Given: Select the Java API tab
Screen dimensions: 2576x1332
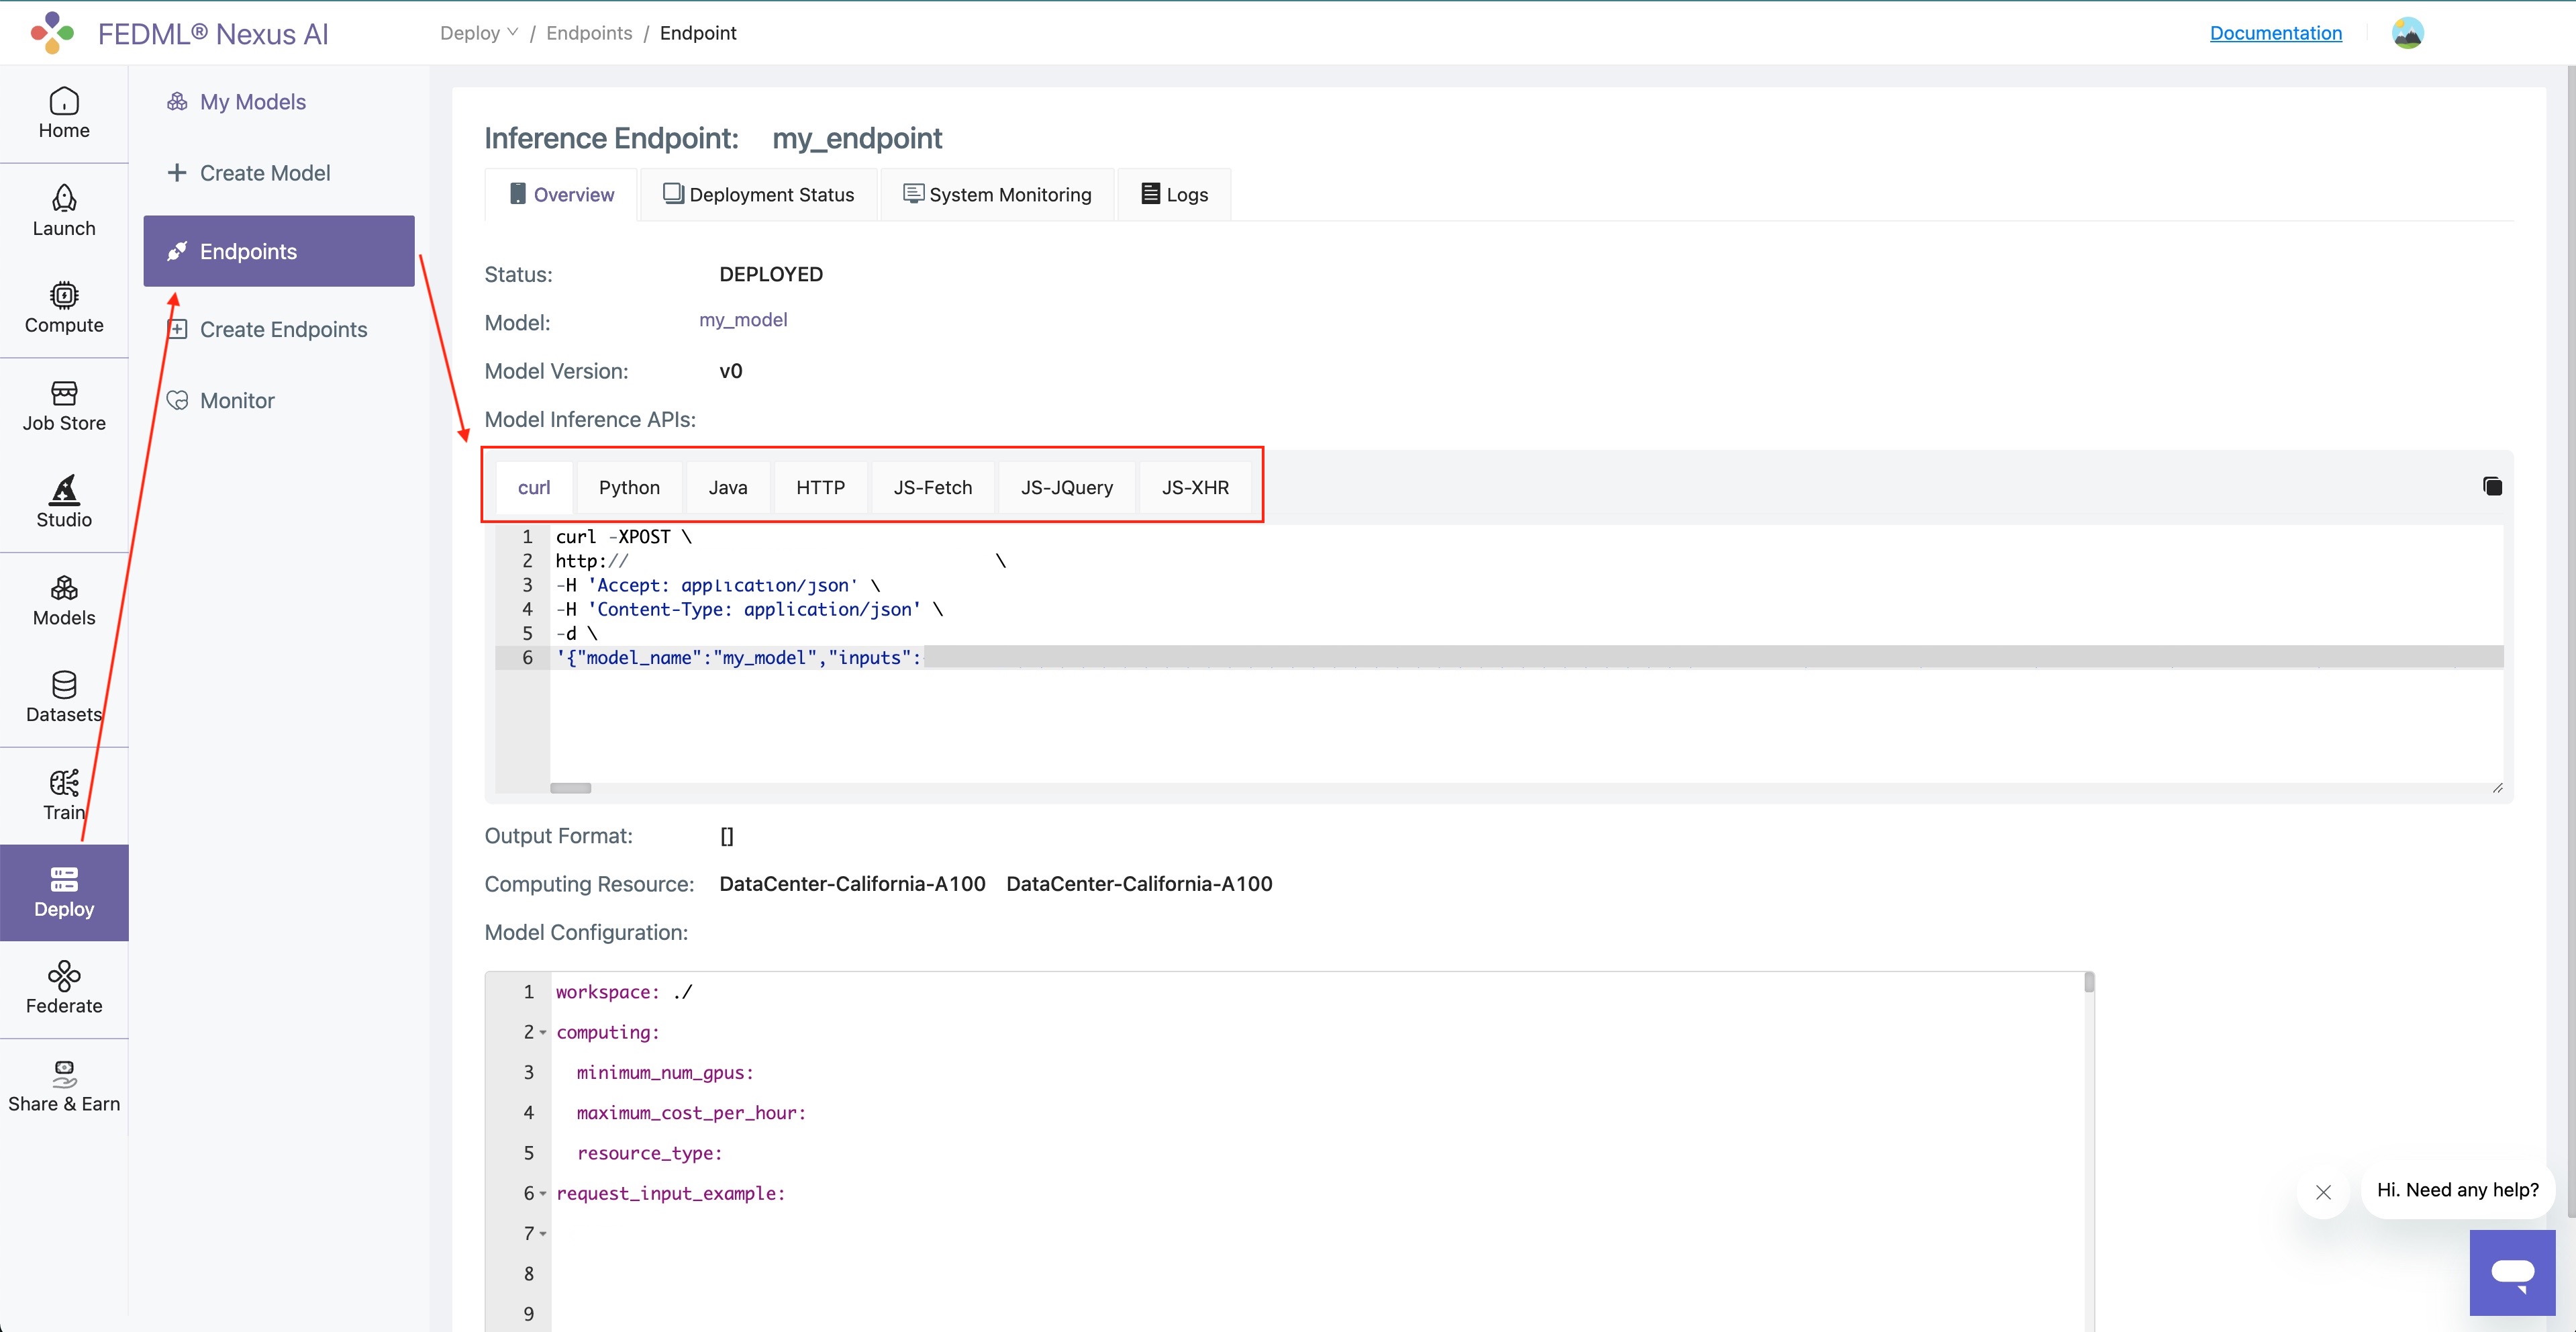Looking at the screenshot, I should (x=728, y=487).
